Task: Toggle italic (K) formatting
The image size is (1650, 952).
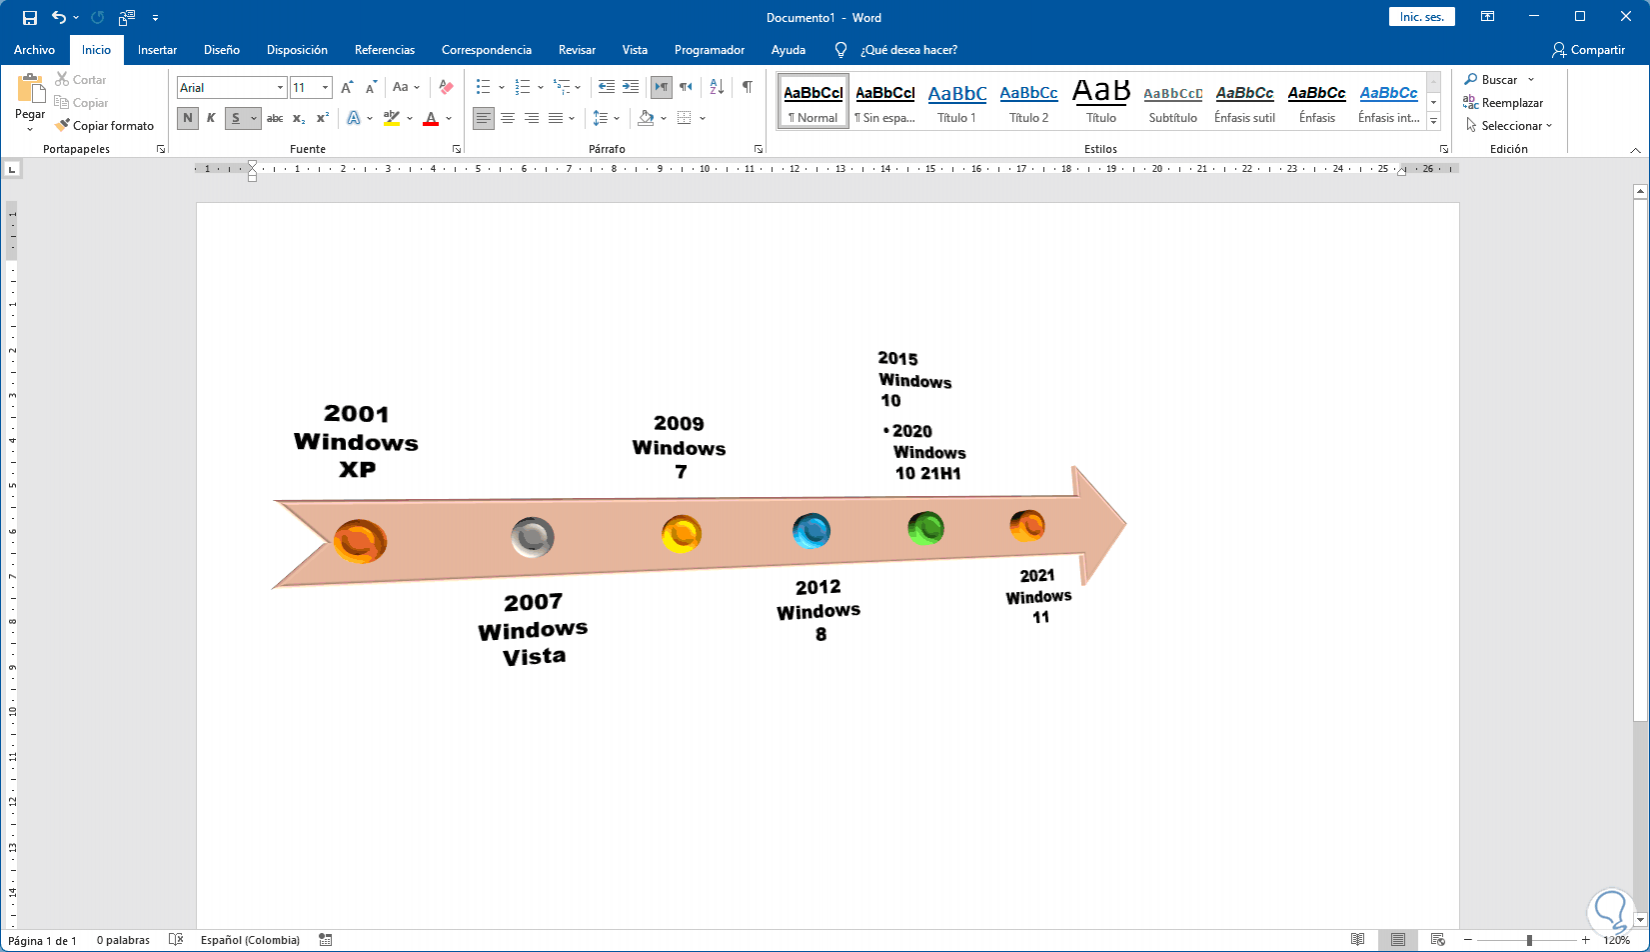Action: pyautogui.click(x=211, y=118)
